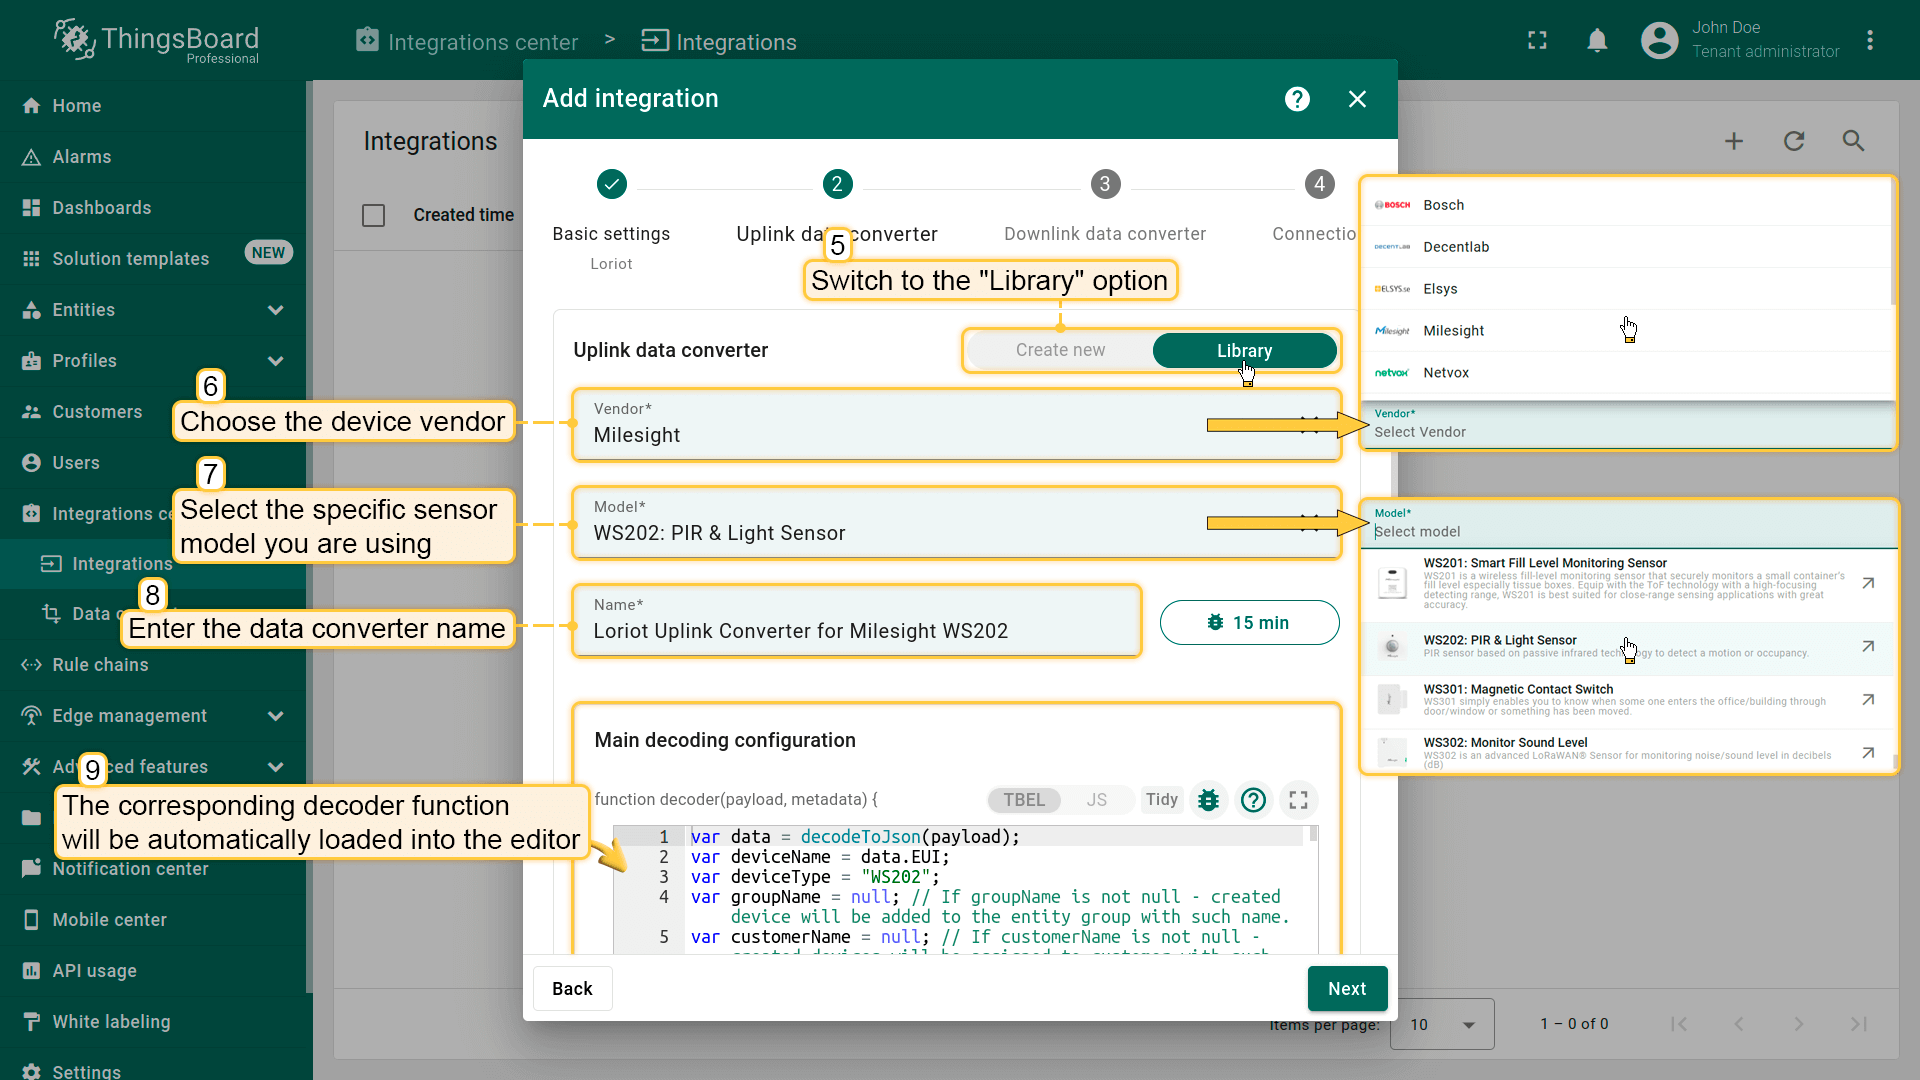Open the help icon in the Add integration header
Image resolution: width=1920 pixels, height=1080 pixels.
1297,99
